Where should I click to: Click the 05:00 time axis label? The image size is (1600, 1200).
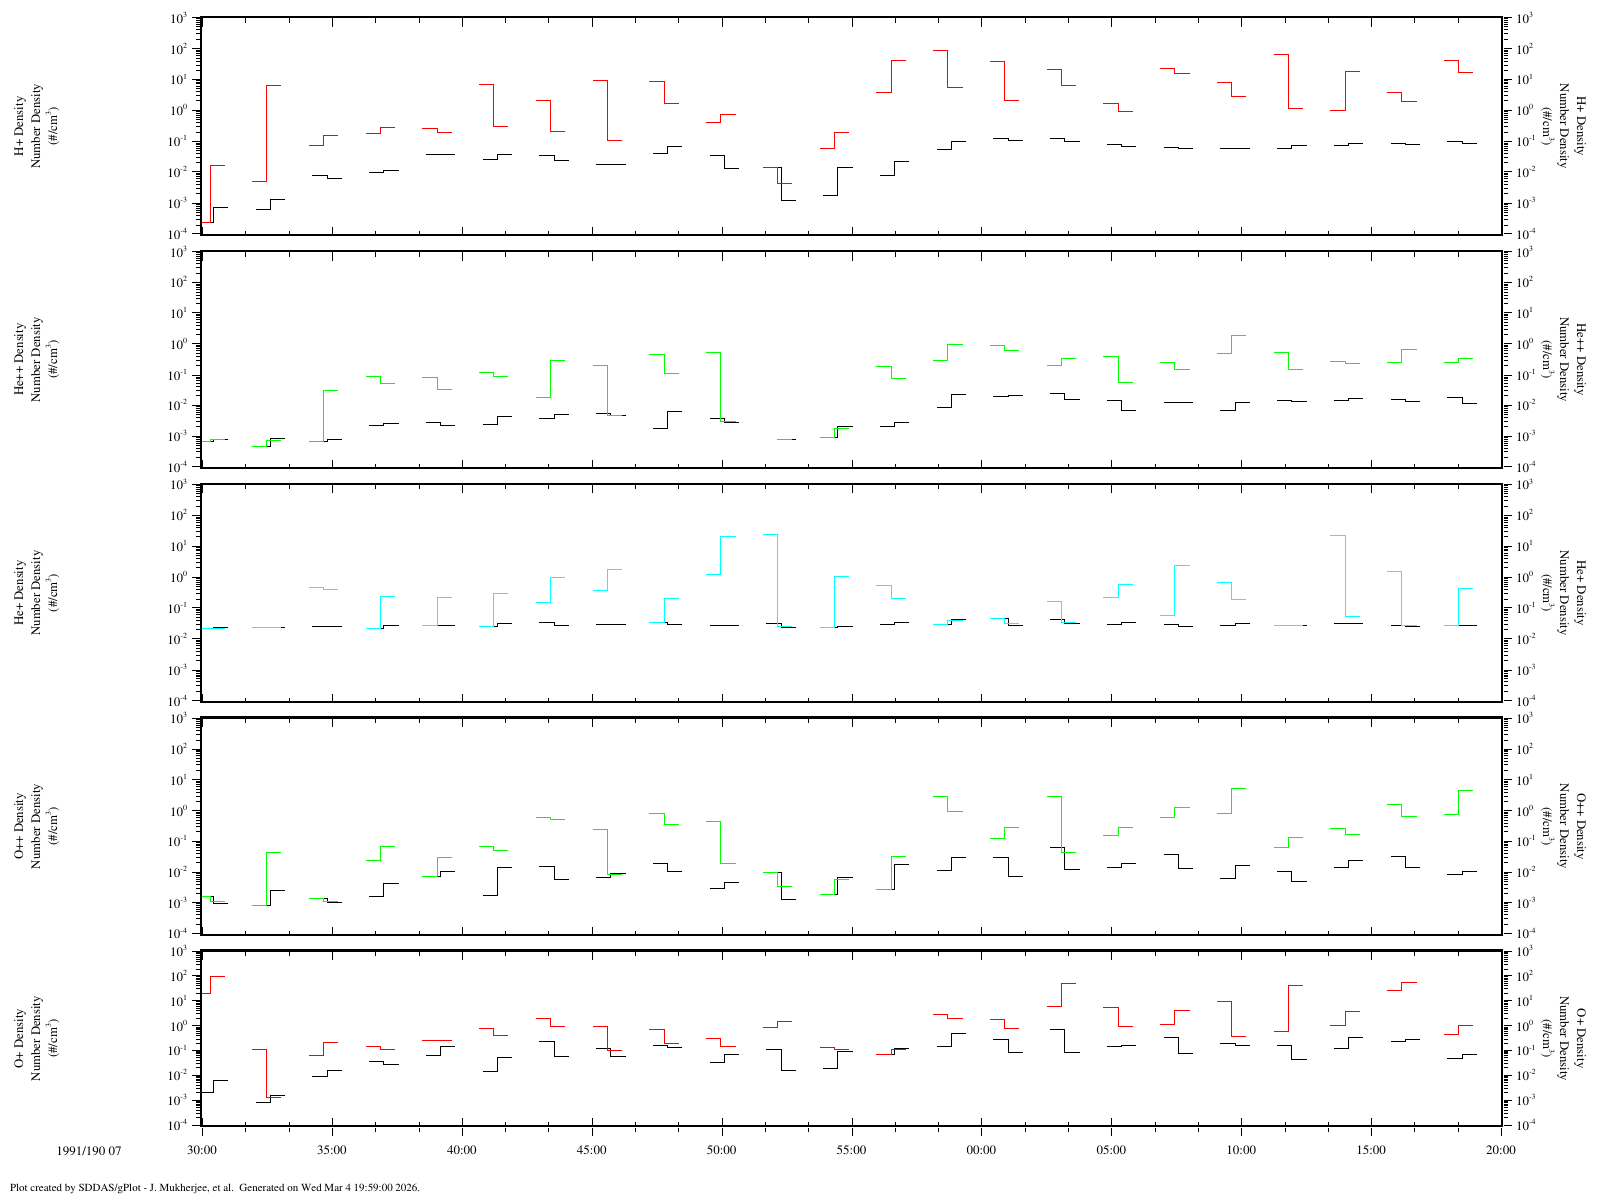tap(1111, 1150)
